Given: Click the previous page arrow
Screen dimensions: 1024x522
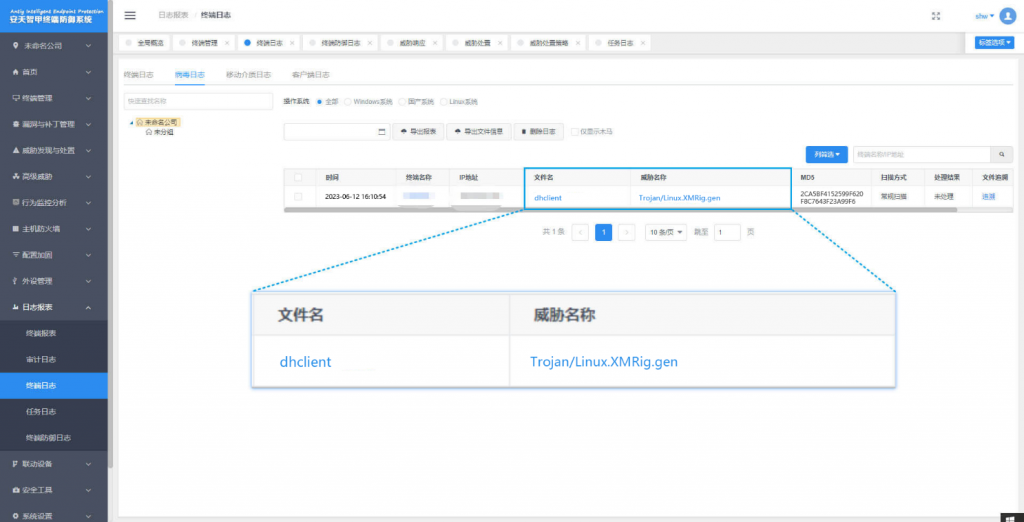Looking at the screenshot, I should click(581, 232).
